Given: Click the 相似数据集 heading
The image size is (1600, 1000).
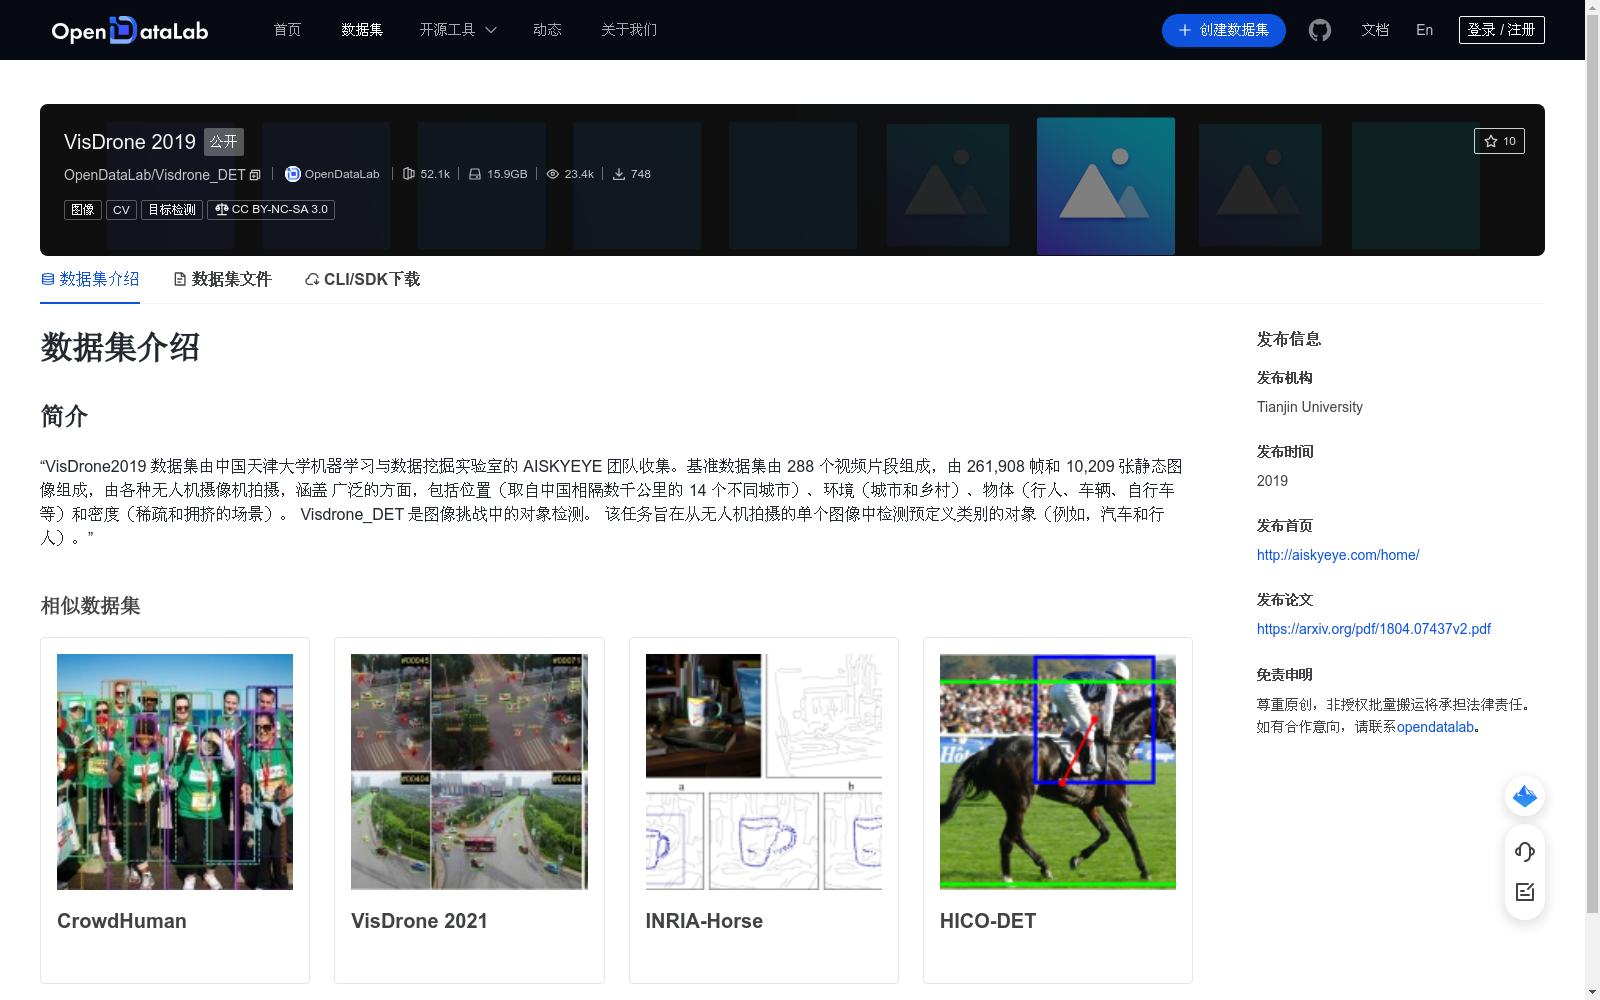Looking at the screenshot, I should click(x=90, y=606).
